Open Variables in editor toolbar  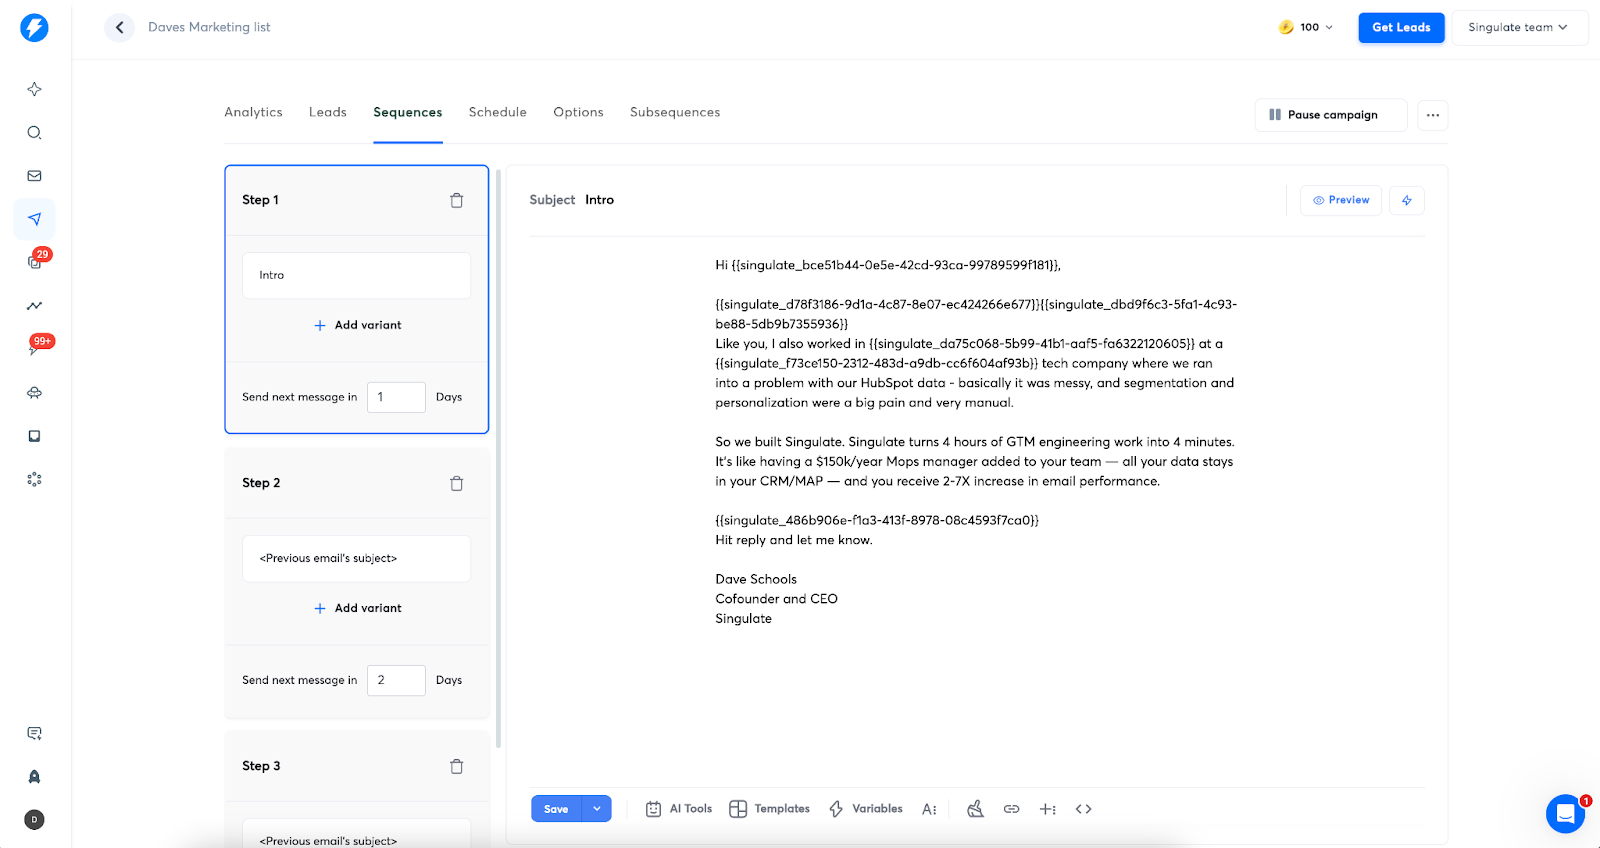click(865, 809)
